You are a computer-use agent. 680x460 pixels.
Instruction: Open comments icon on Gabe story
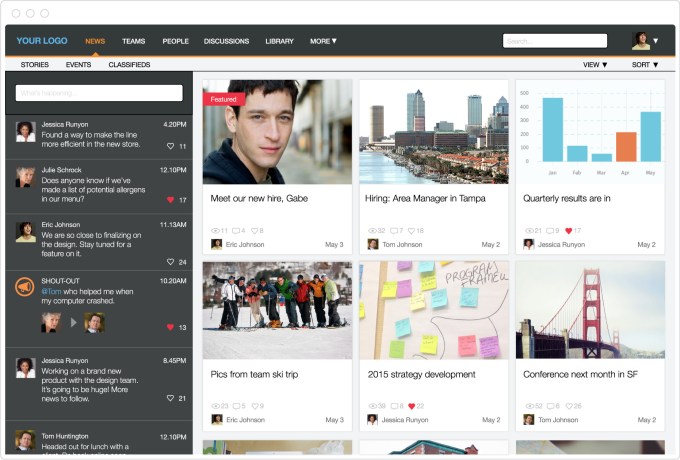[x=236, y=231]
